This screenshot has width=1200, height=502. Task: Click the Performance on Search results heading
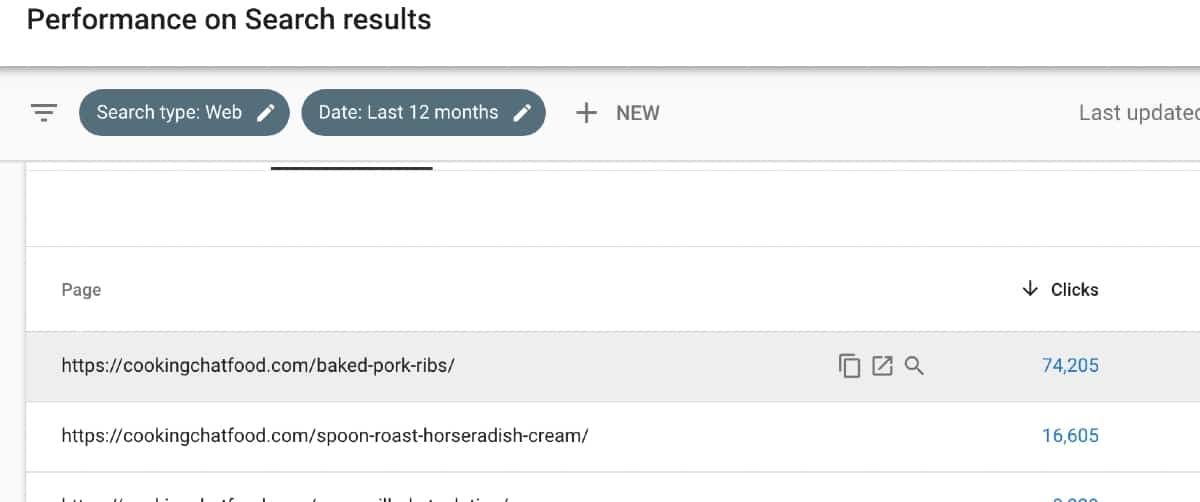coord(229,19)
